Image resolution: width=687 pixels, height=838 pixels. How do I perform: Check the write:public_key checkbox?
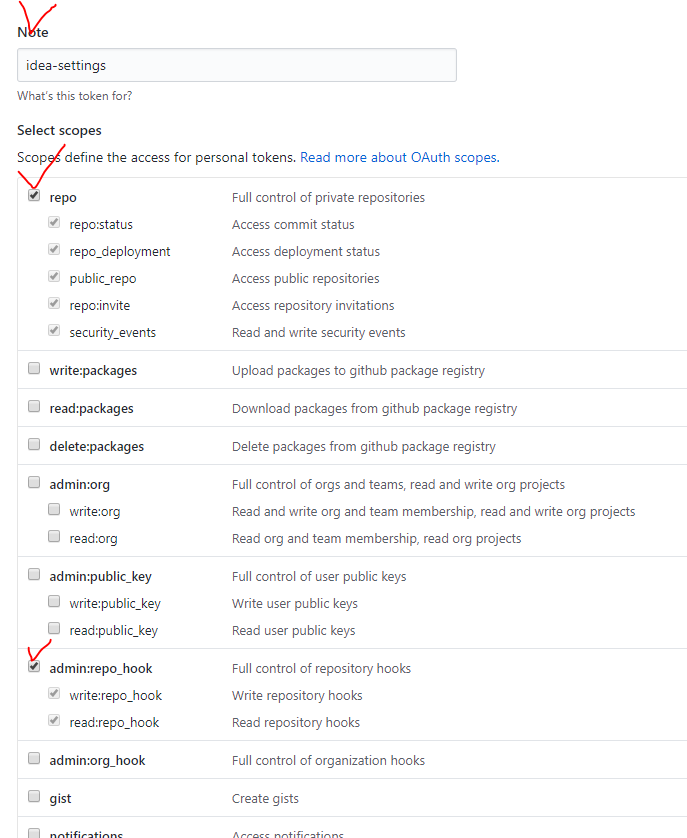tap(54, 601)
